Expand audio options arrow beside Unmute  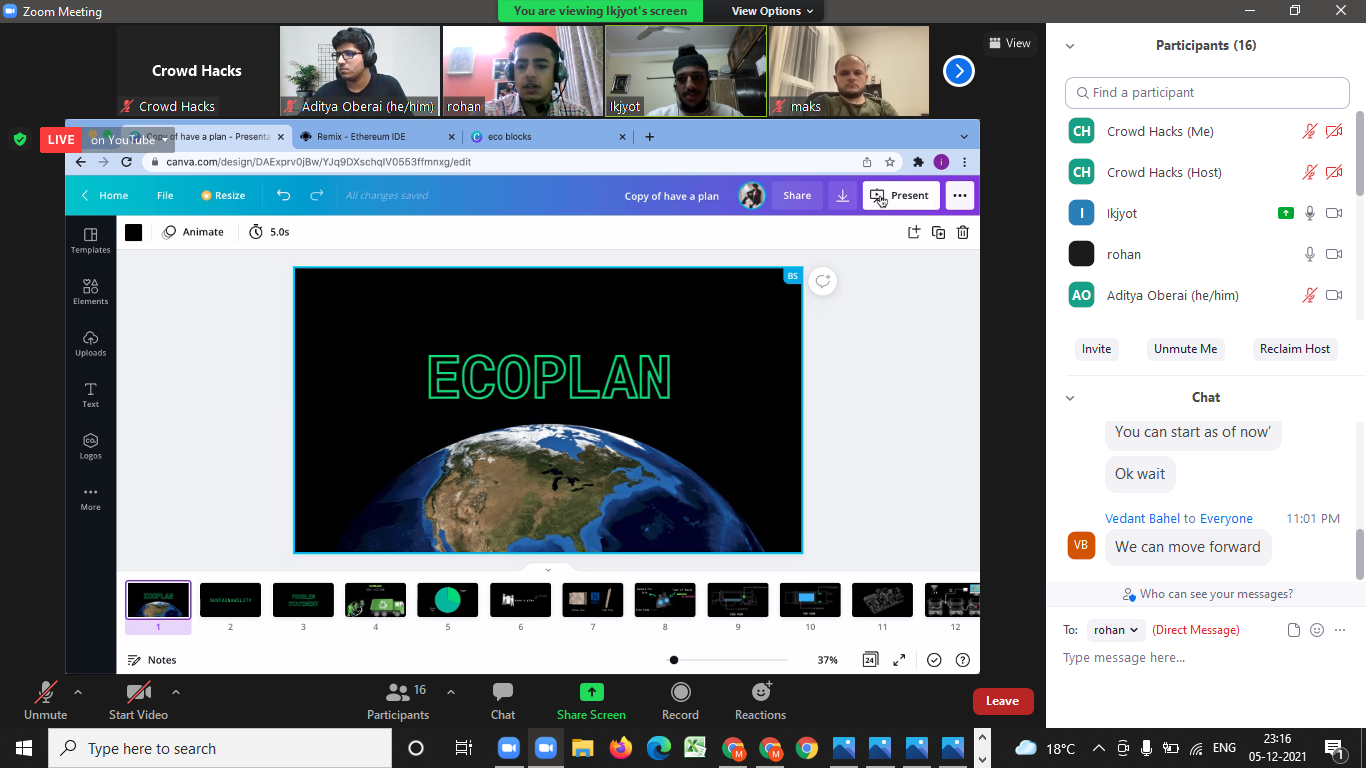[x=78, y=691]
